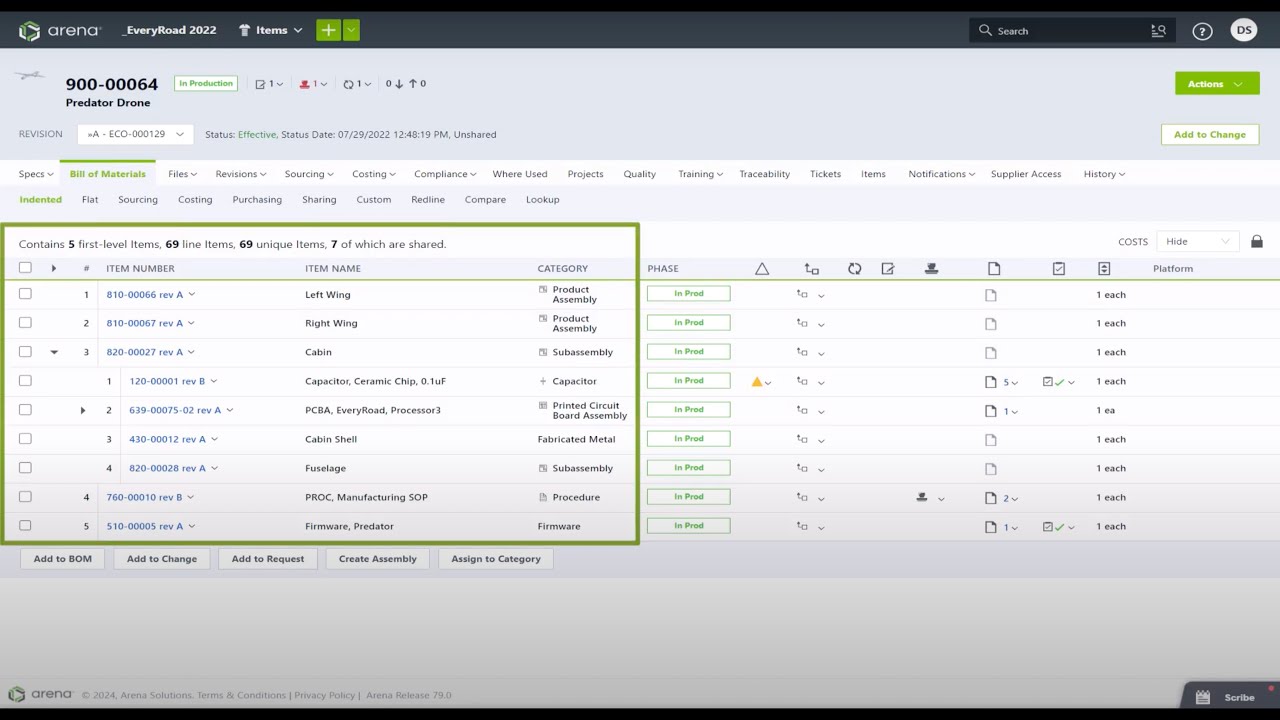1280x720 pixels.
Task: Click the Add to Change button top right
Action: pyautogui.click(x=1210, y=134)
